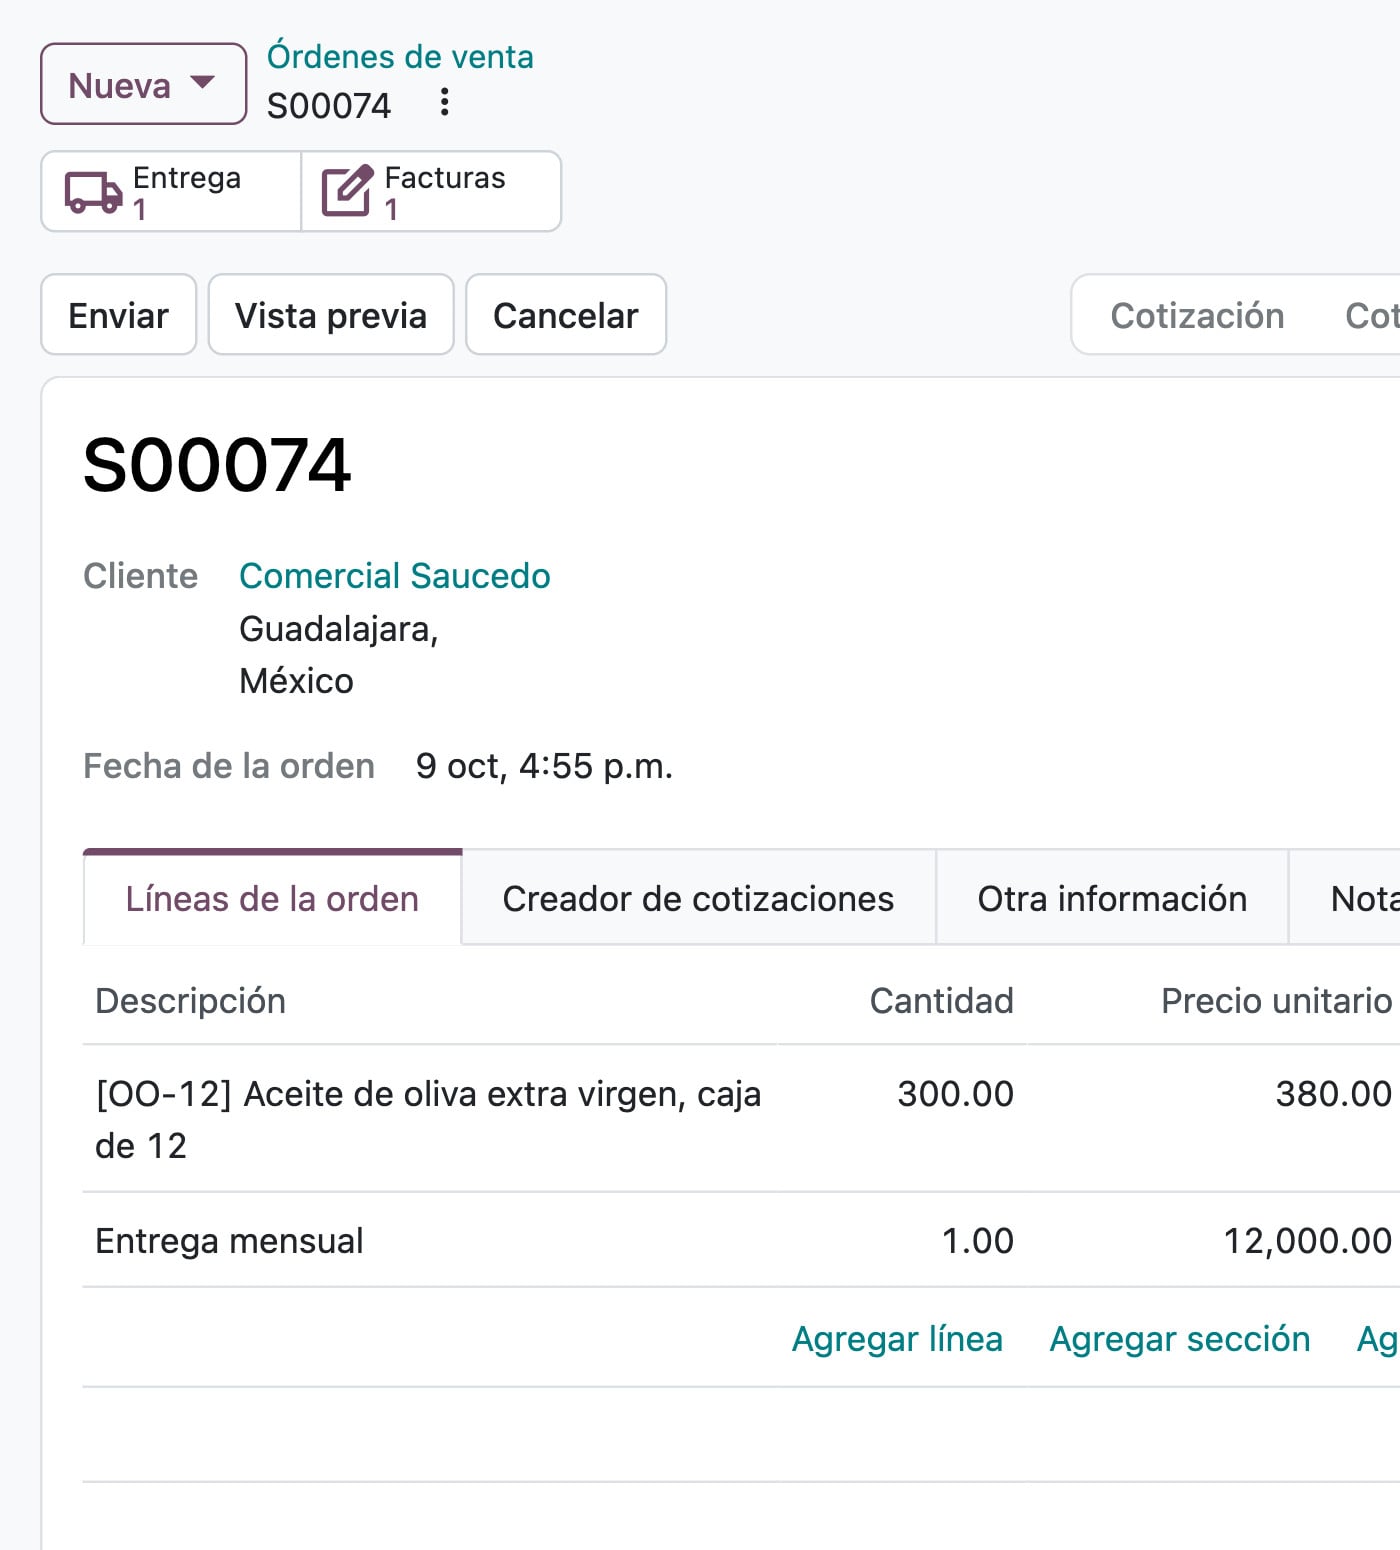Select the Cotización status stage
This screenshot has width=1400, height=1550.
[1197, 315]
